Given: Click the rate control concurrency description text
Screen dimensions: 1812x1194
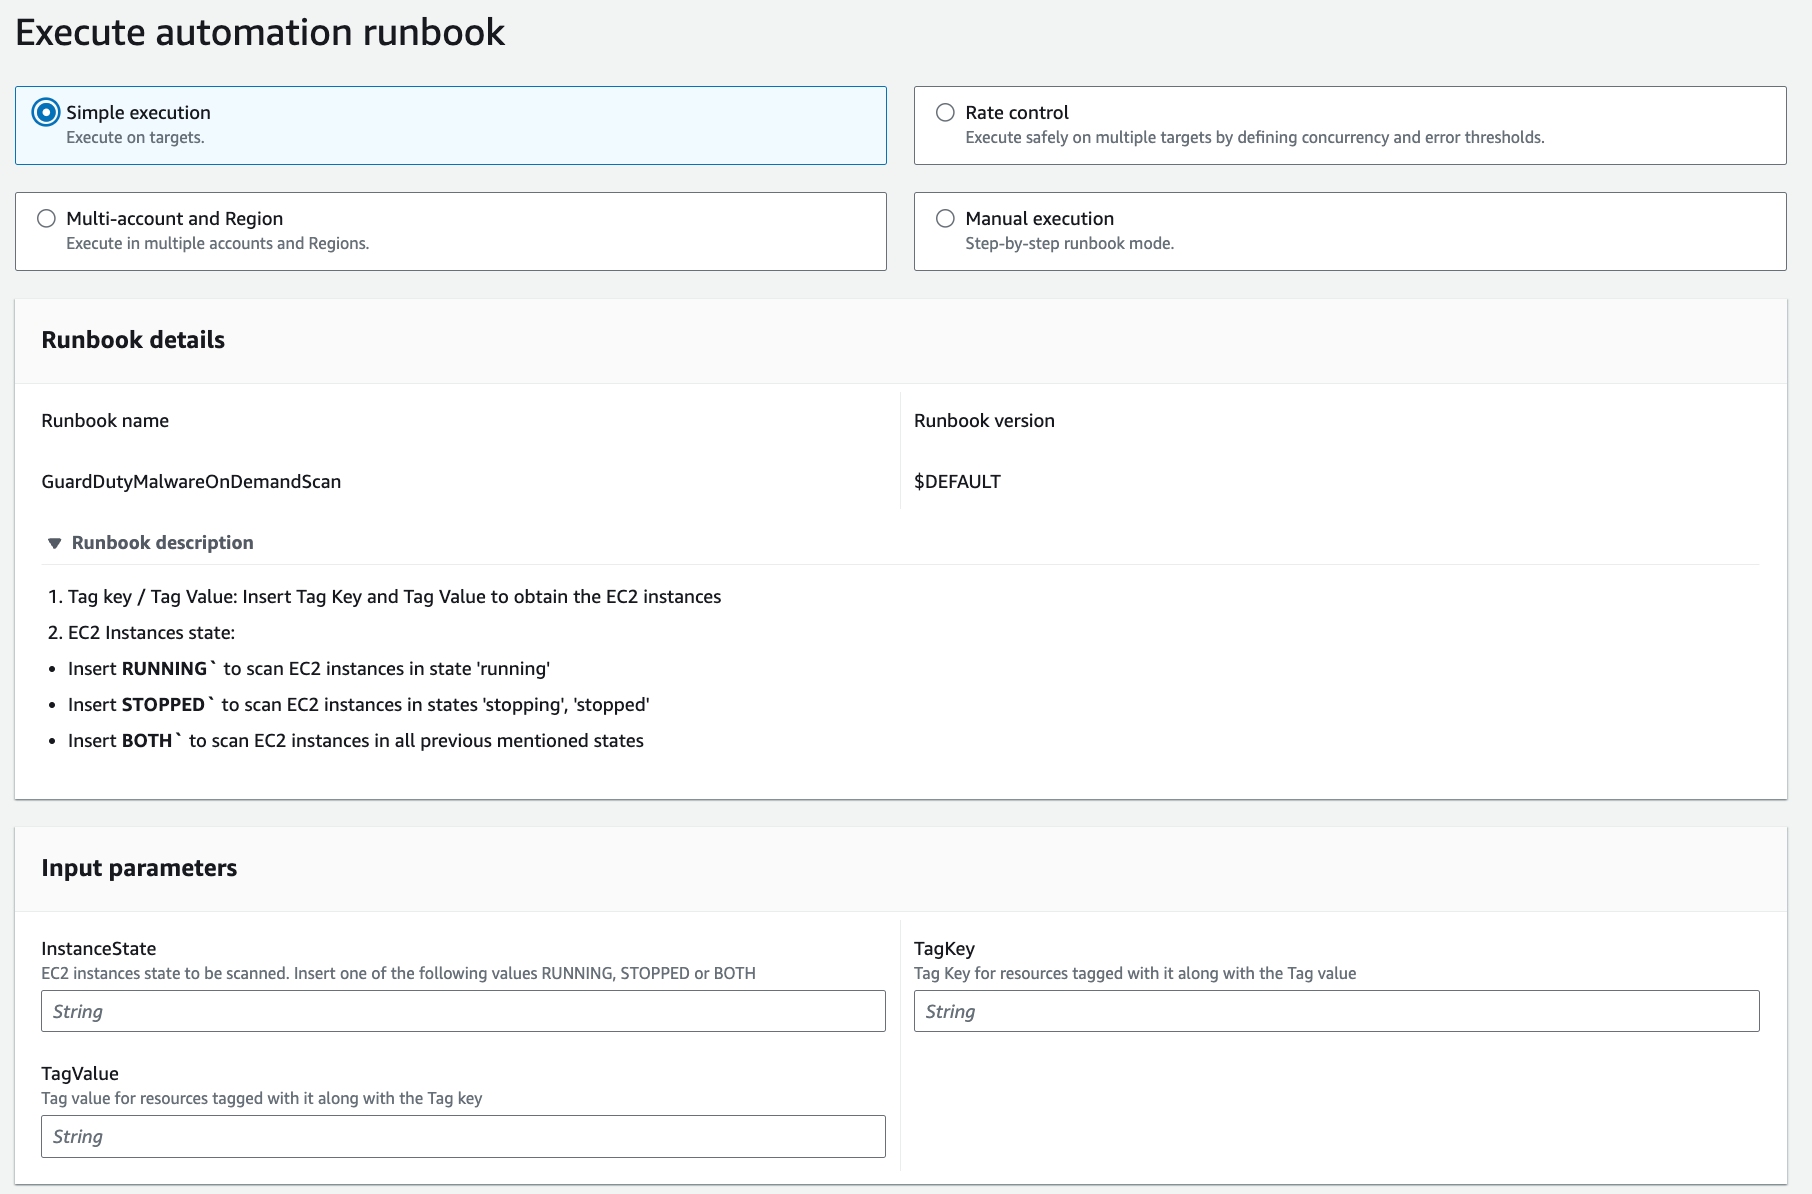Looking at the screenshot, I should [1254, 137].
